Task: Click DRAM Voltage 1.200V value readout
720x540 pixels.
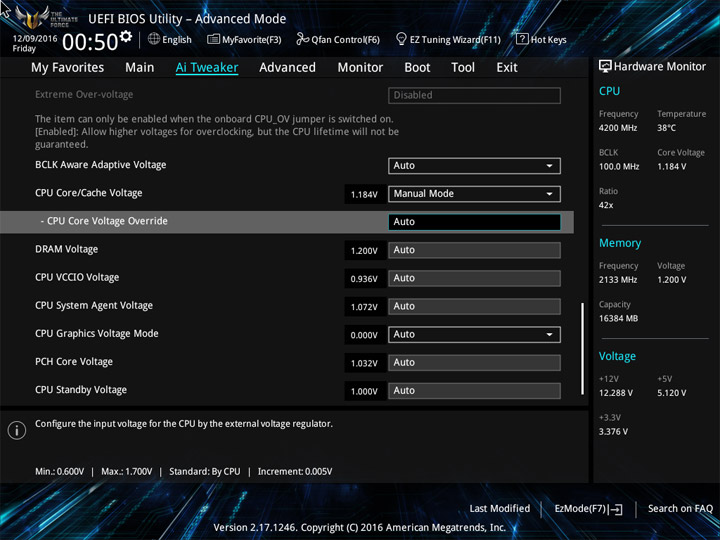Action: pos(364,251)
